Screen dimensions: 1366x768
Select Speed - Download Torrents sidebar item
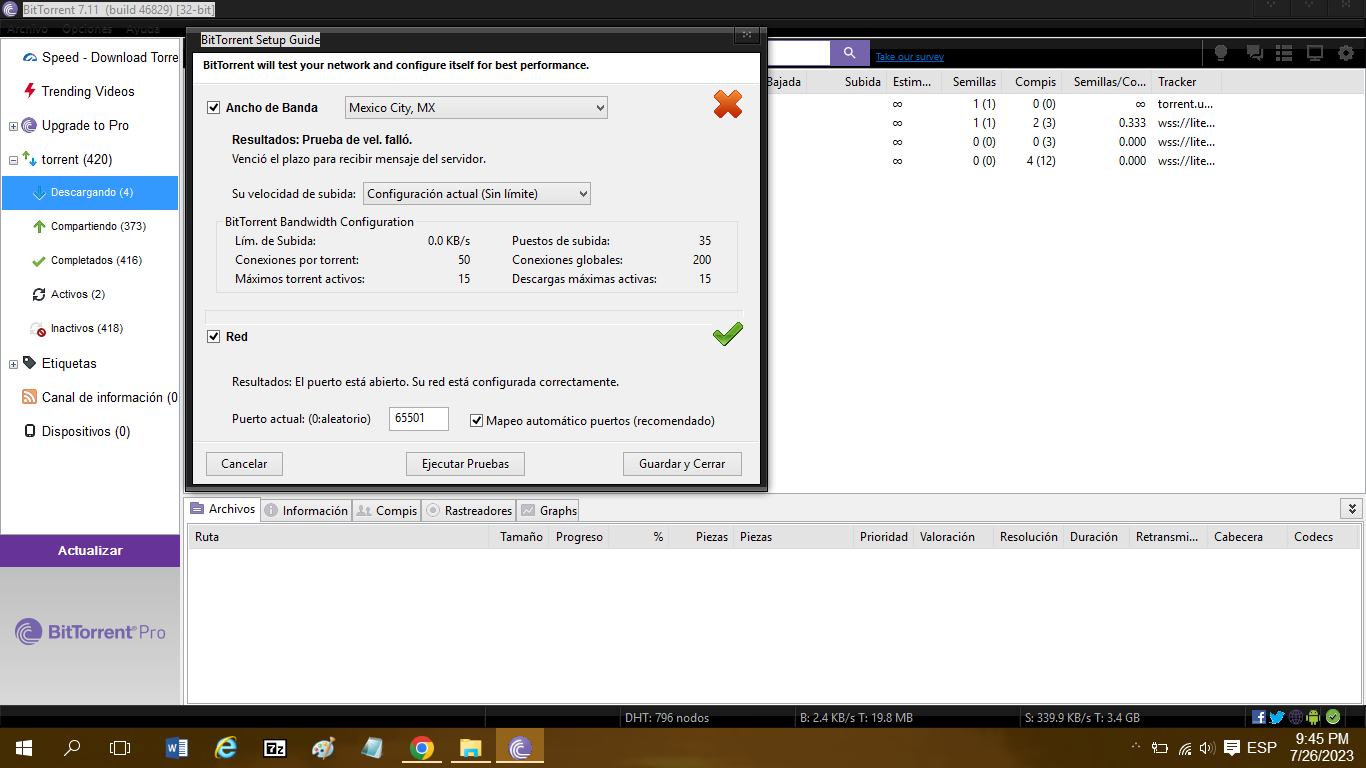pyautogui.click(x=100, y=57)
